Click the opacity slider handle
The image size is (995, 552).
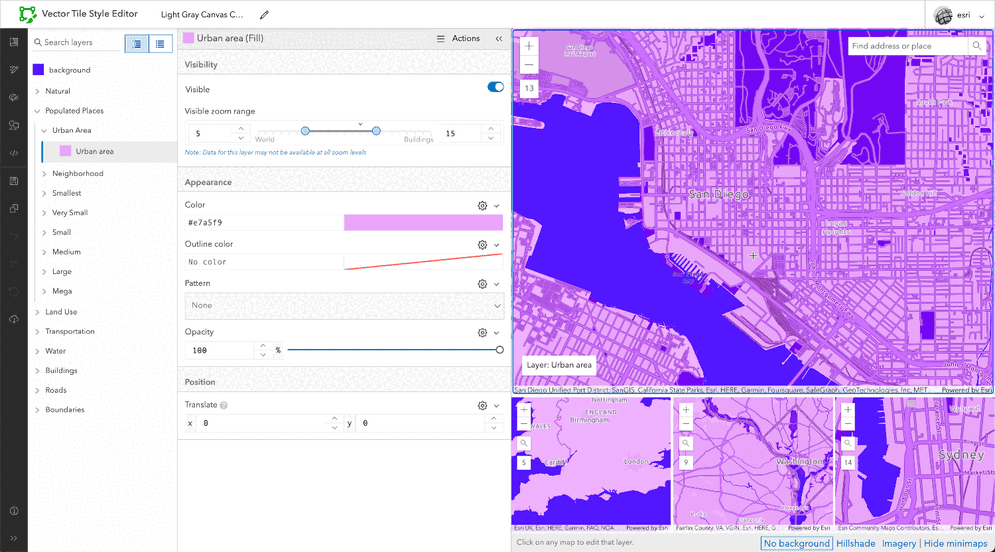coord(499,350)
